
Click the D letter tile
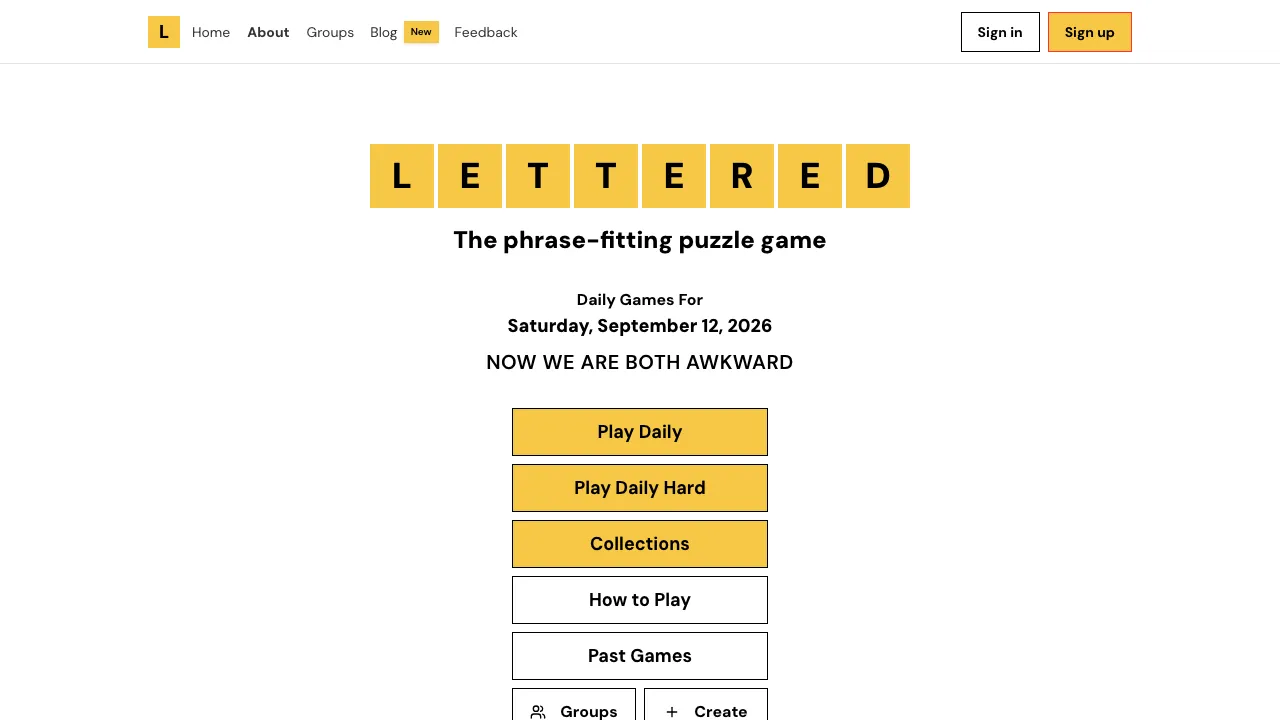click(878, 176)
